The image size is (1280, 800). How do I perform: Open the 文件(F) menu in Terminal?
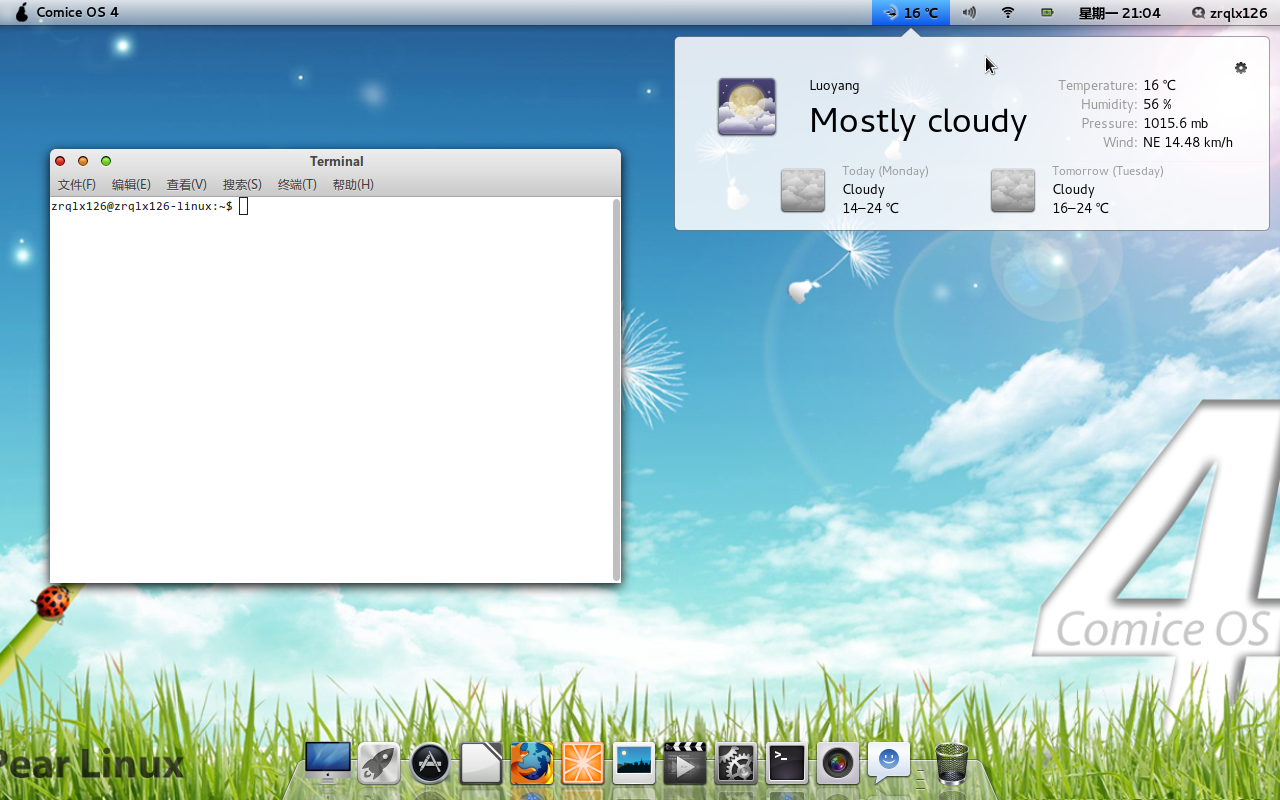(77, 185)
